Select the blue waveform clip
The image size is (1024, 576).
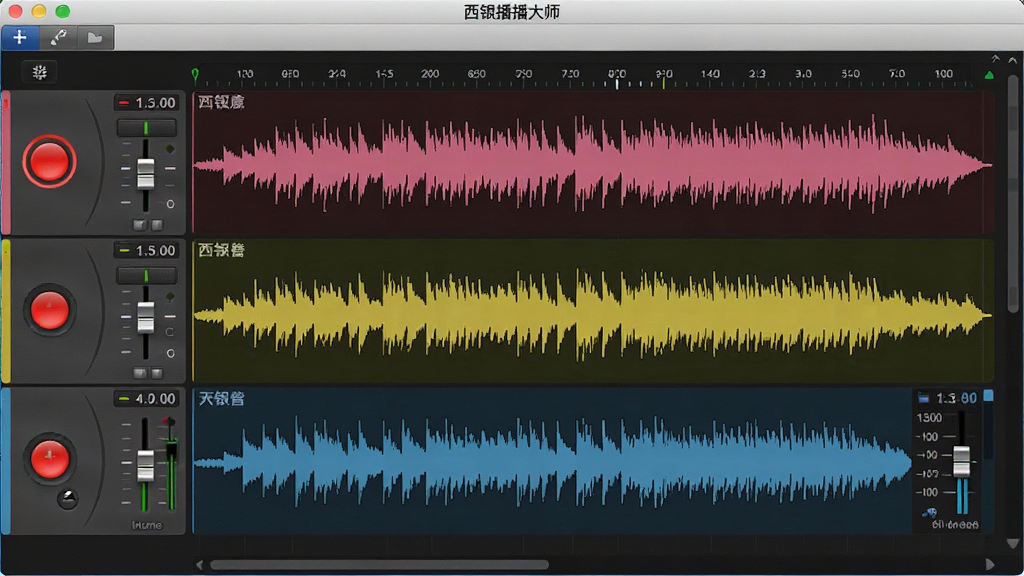552,461
